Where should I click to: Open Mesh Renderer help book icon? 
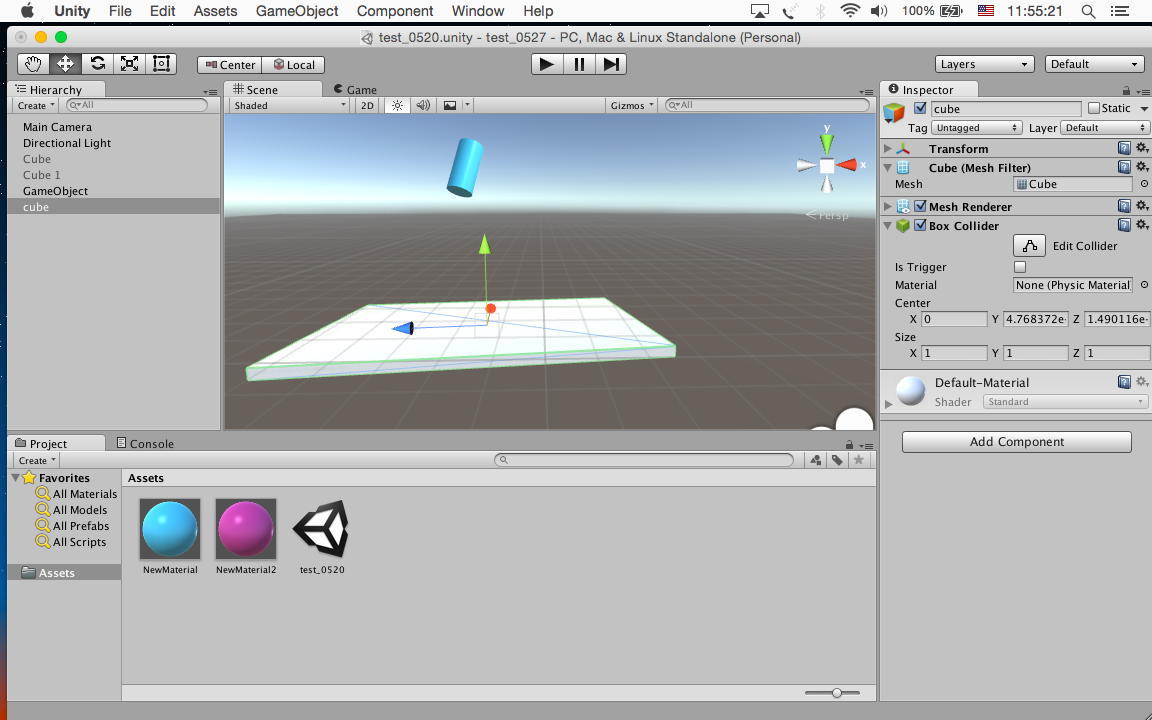point(1124,206)
